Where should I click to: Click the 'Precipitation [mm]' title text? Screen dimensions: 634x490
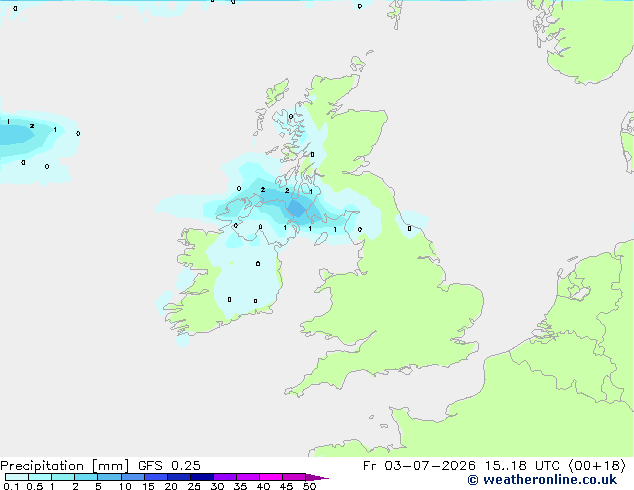(x=64, y=466)
